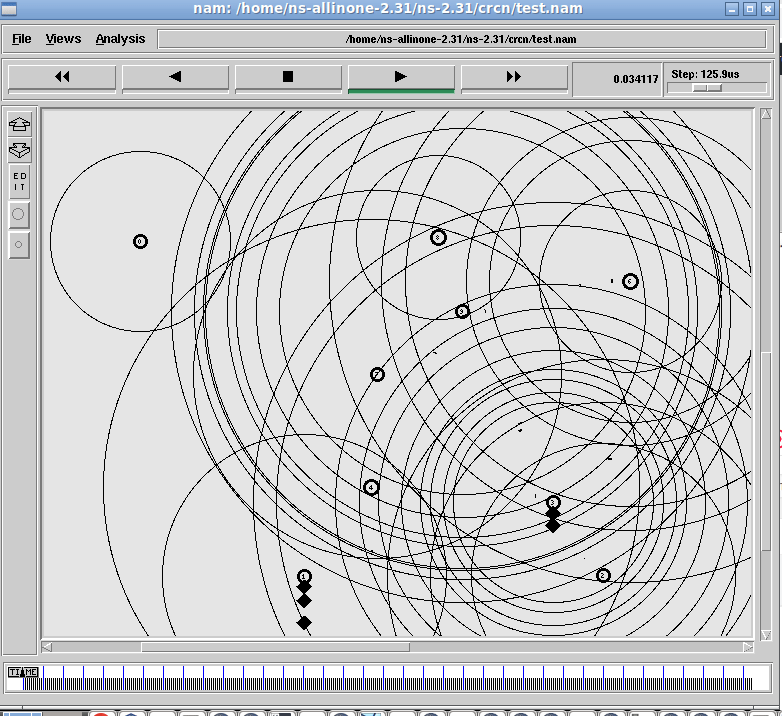
Task: Click the rewind playback button
Action: [62, 77]
